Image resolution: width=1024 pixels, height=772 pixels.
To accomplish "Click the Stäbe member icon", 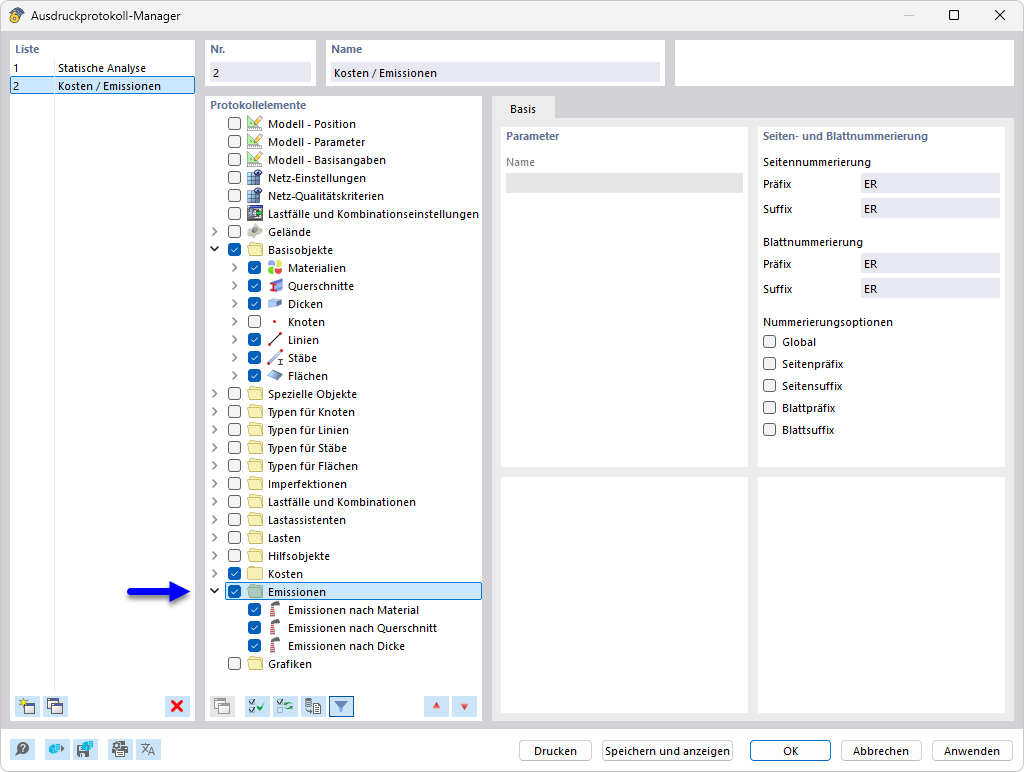I will tap(275, 358).
